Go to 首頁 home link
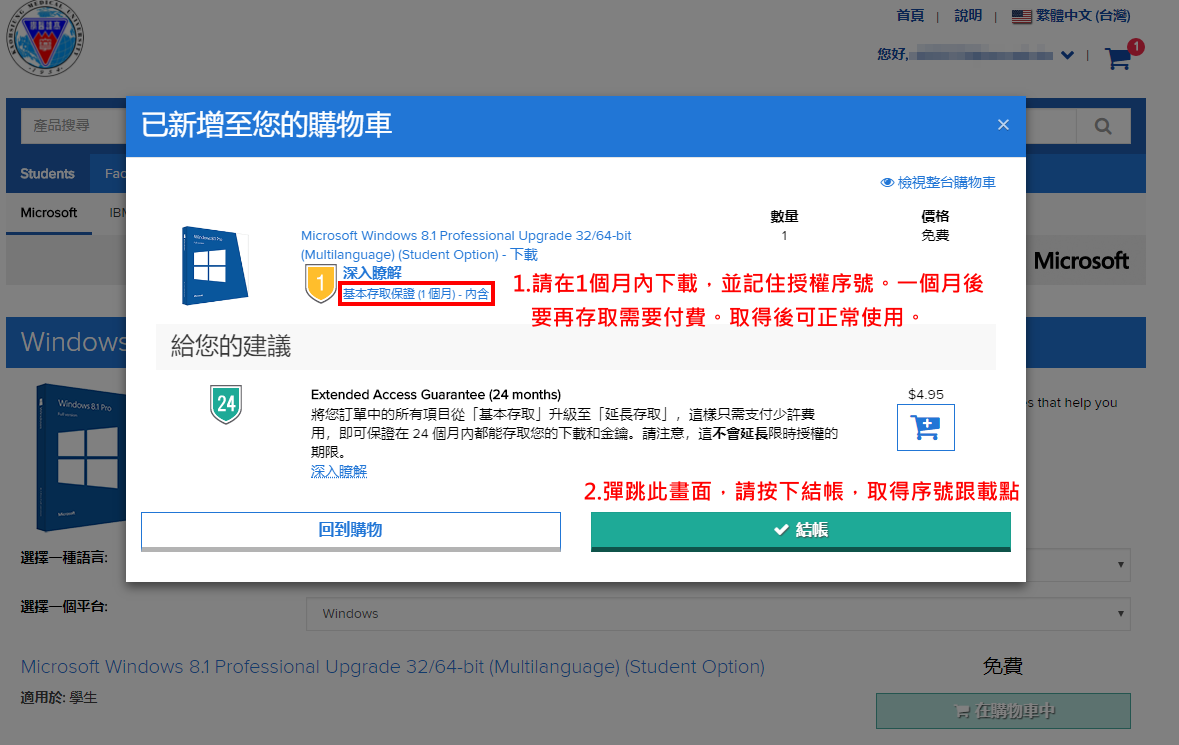The image size is (1179, 745). point(910,16)
